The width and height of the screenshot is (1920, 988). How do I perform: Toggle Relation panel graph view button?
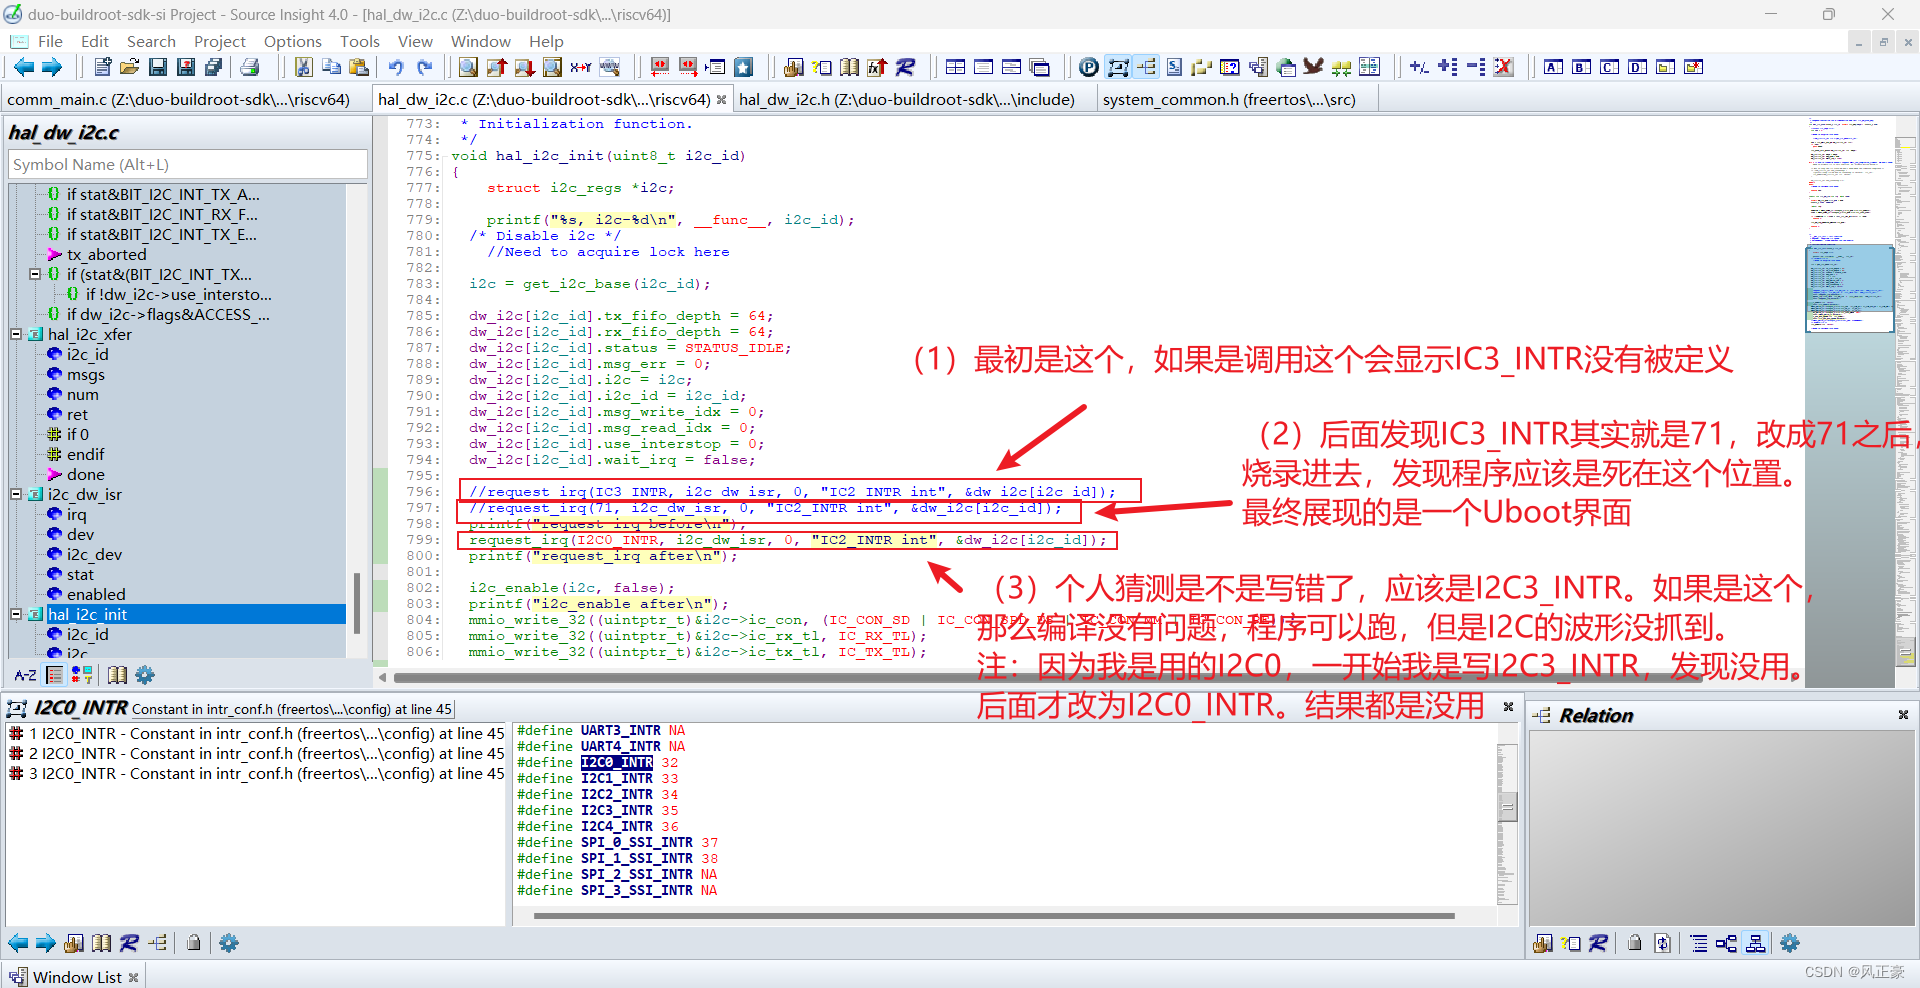point(1756,943)
